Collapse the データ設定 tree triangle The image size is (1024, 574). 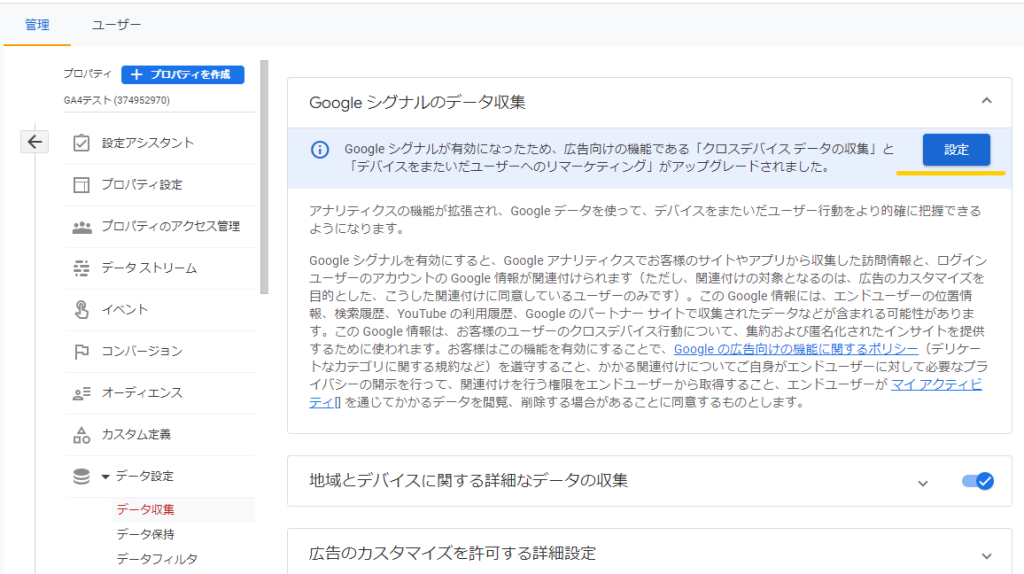click(105, 477)
